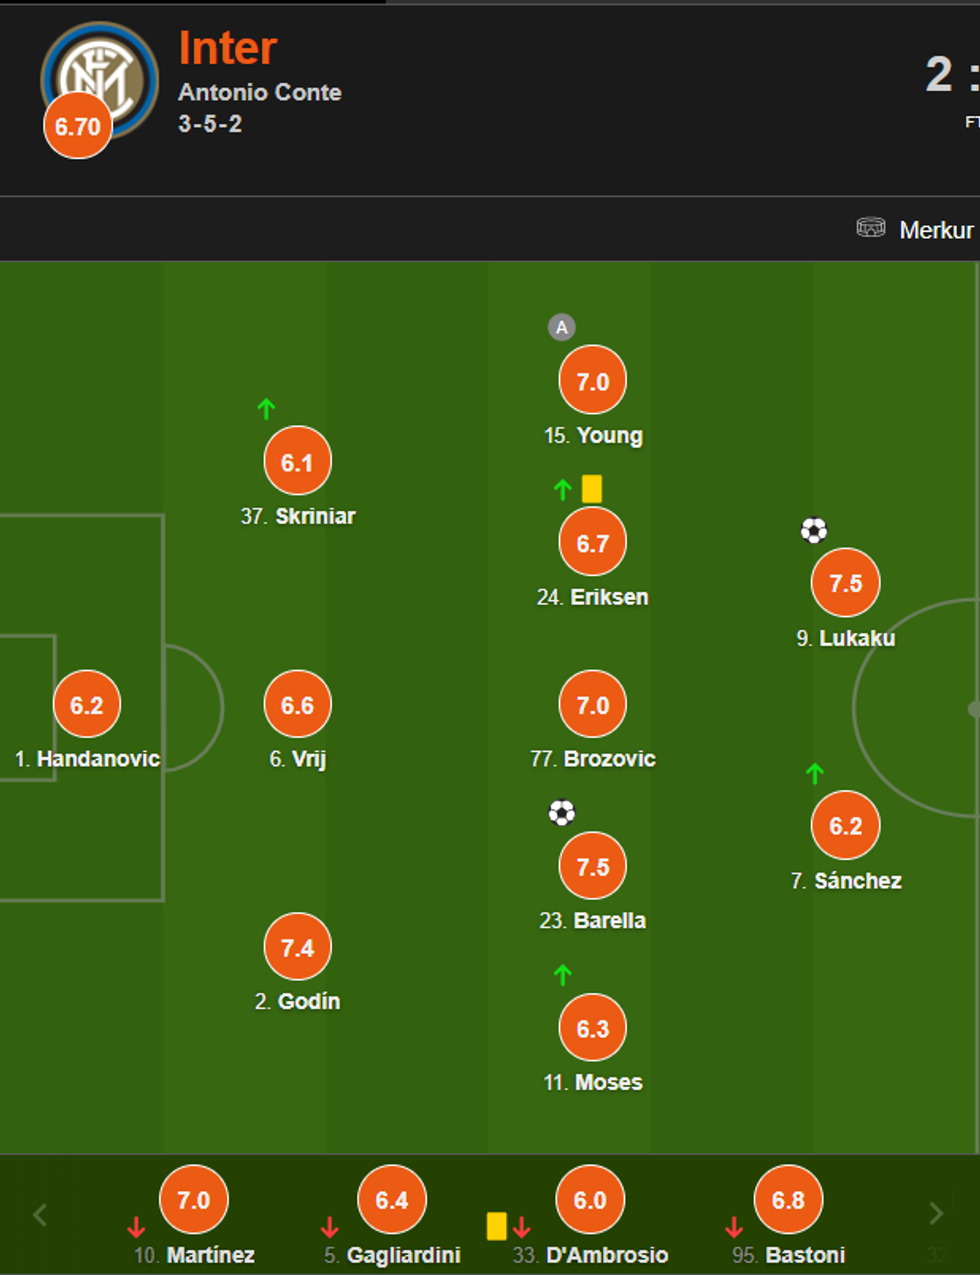980x1275 pixels.
Task: Open the Inter team name link
Action: (228, 48)
